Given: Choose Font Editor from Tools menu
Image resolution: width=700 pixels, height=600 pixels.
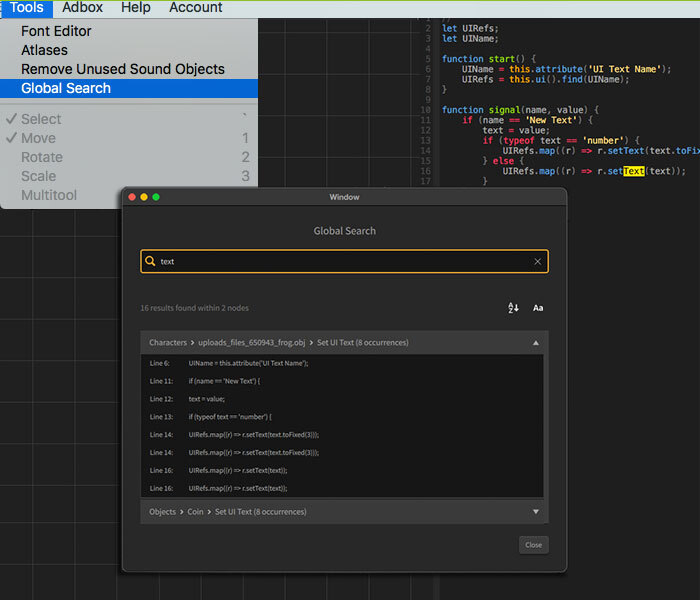Looking at the screenshot, I should (56, 31).
